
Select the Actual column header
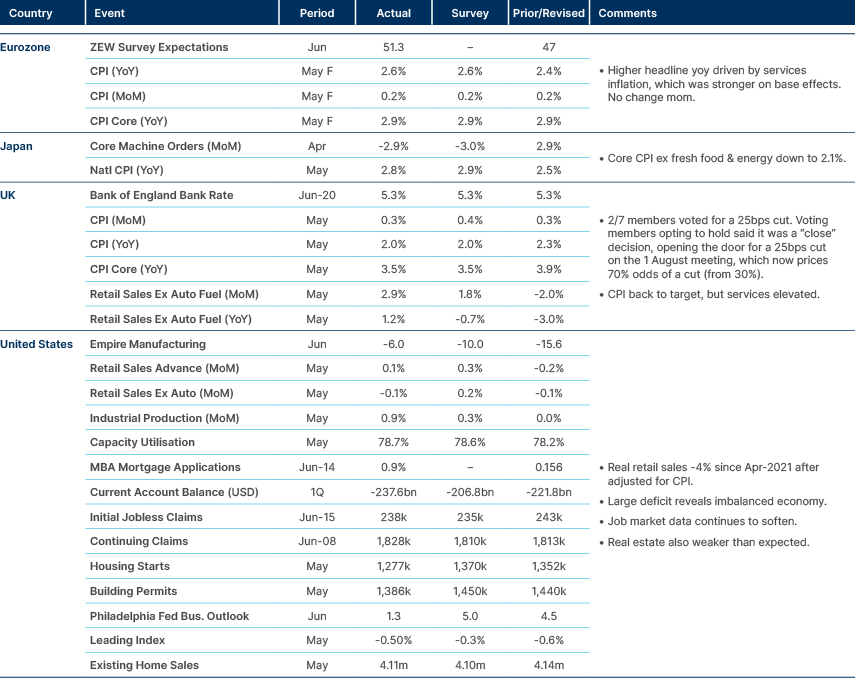[394, 14]
